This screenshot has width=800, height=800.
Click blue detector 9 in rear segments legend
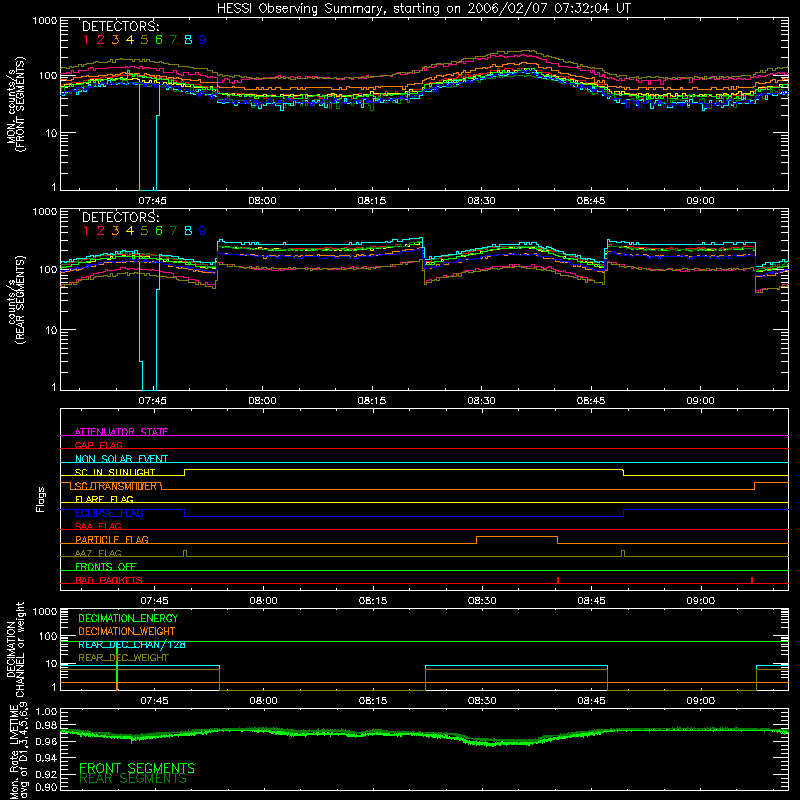click(x=203, y=231)
